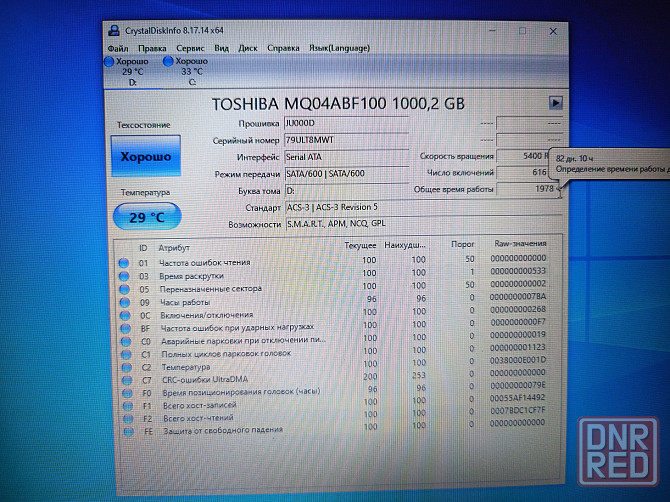The width and height of the screenshot is (670, 502).
Task: Click status icon for attribute 0C
Action: click(x=125, y=315)
